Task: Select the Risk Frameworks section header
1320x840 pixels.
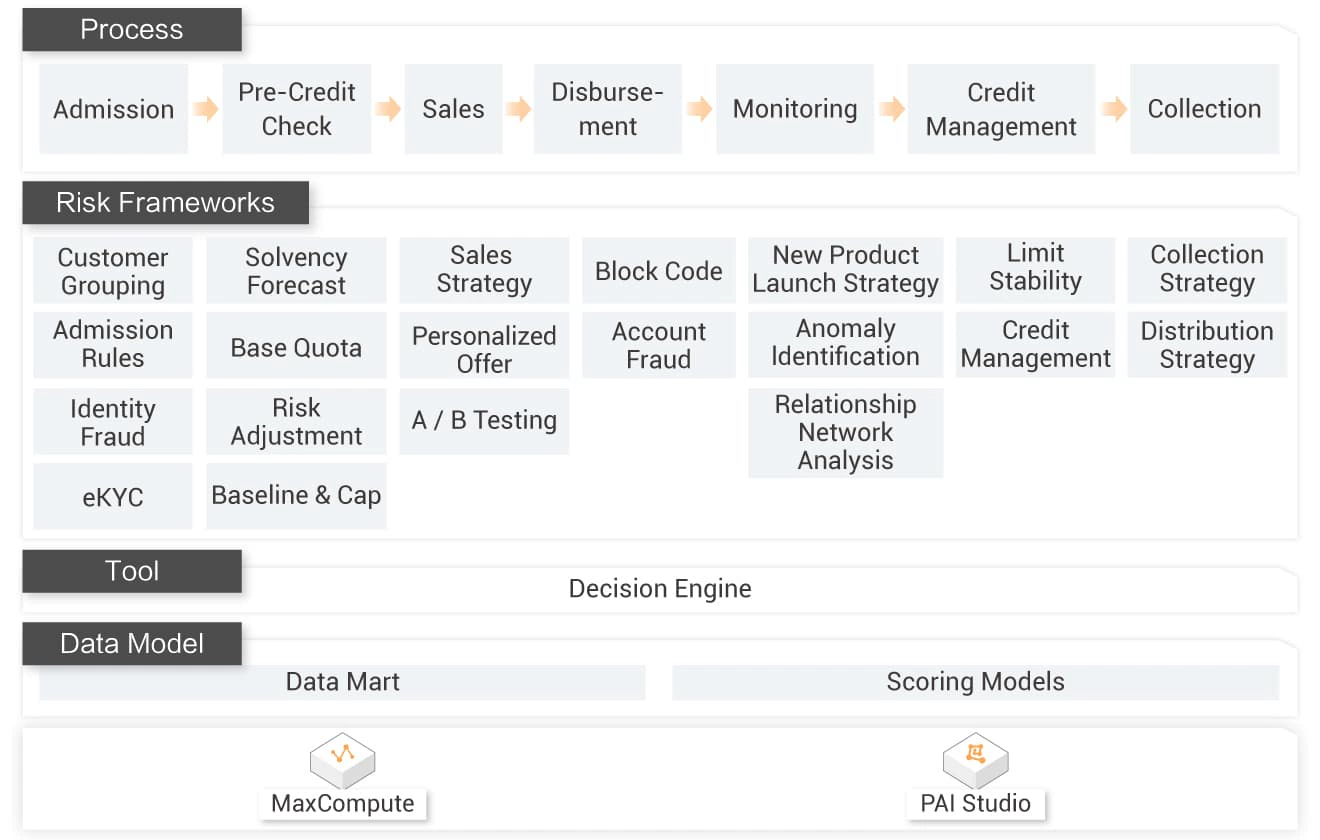Action: point(165,203)
